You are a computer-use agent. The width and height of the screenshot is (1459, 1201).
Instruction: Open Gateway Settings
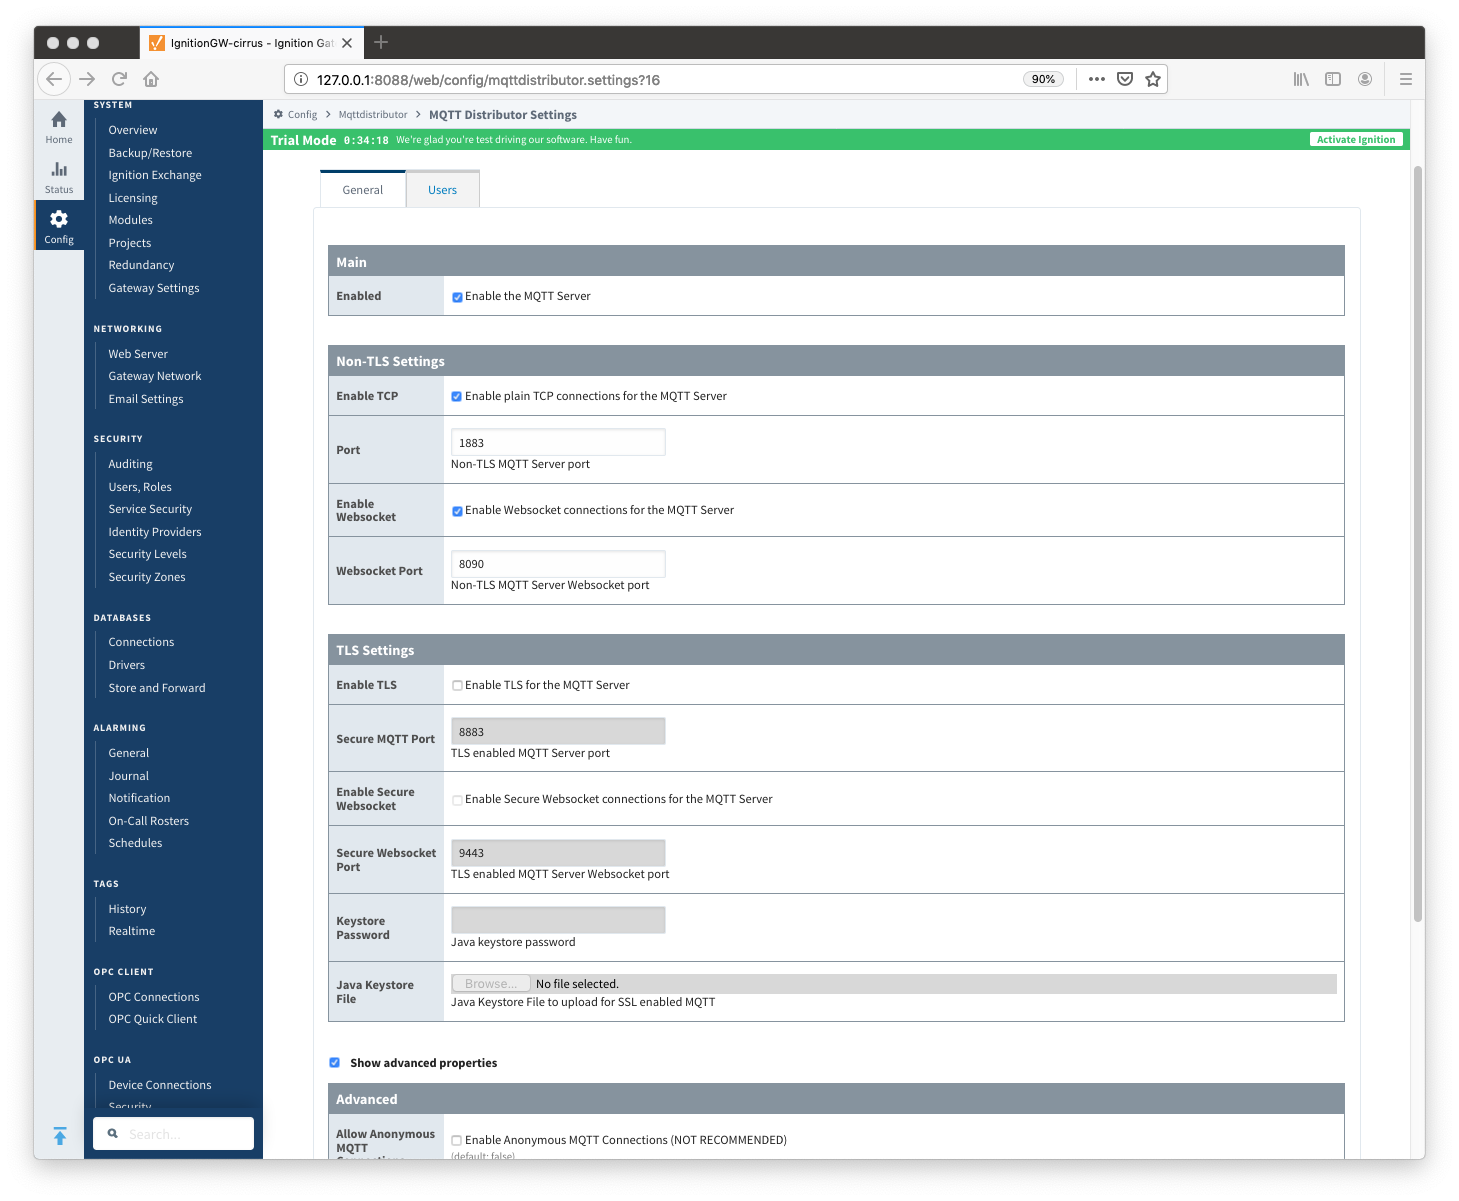point(154,288)
